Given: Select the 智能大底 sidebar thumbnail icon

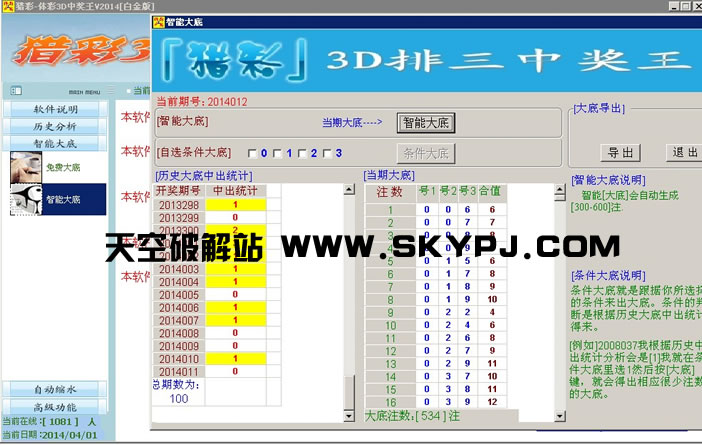Looking at the screenshot, I should point(24,200).
